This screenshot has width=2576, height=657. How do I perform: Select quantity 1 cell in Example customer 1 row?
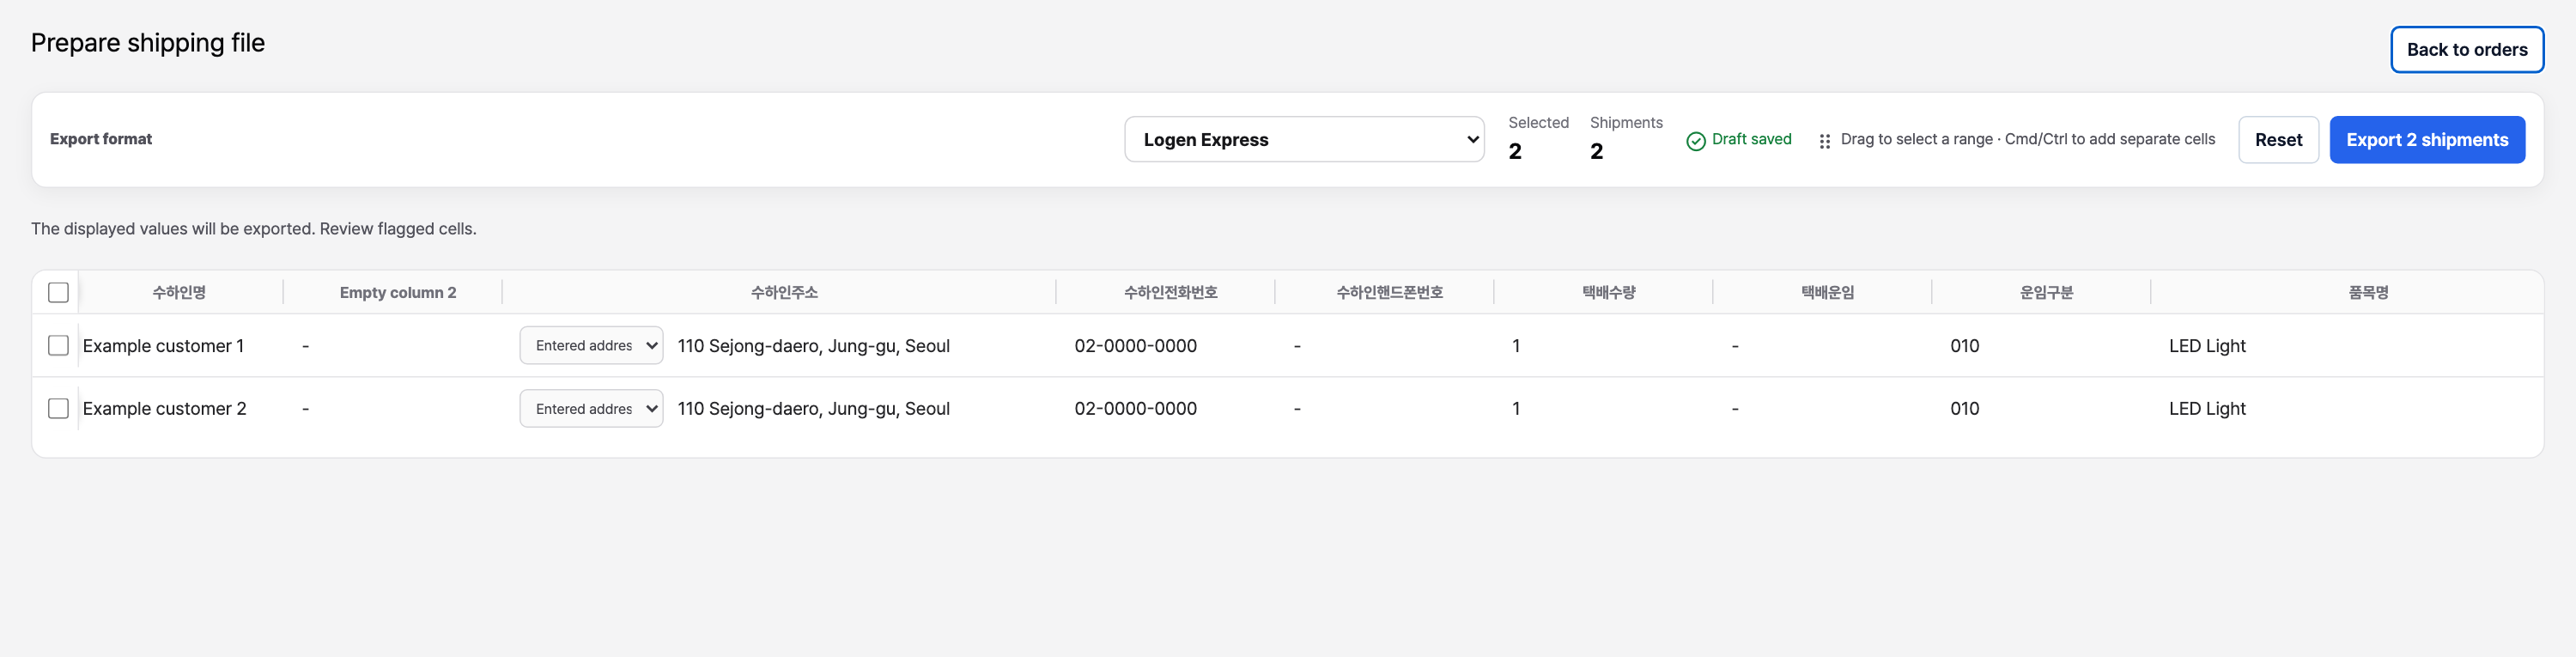click(x=1603, y=345)
